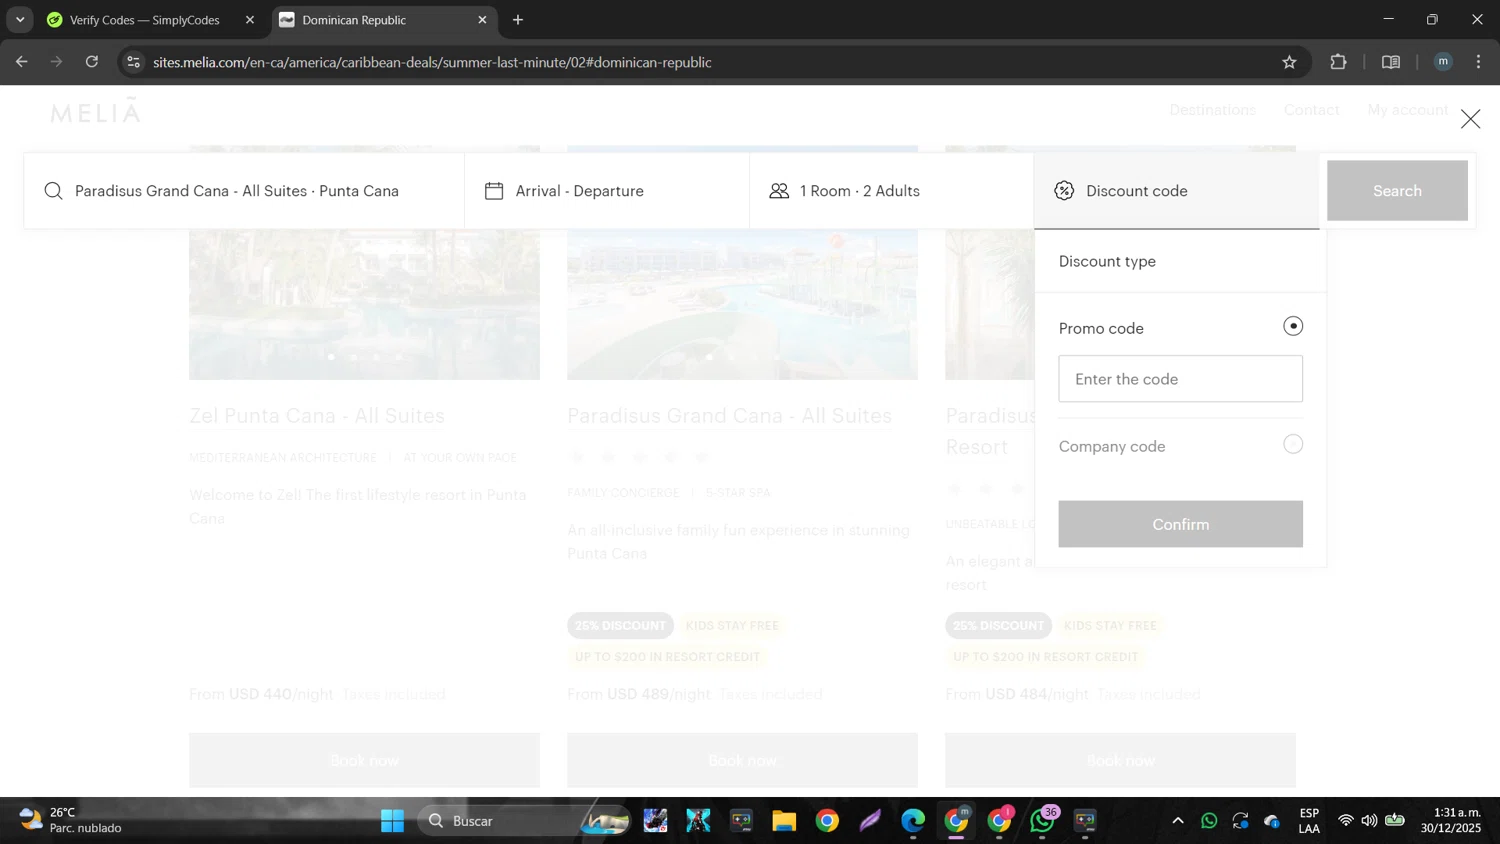Open the Windows Start menu
Image resolution: width=1500 pixels, height=844 pixels.
(x=392, y=821)
